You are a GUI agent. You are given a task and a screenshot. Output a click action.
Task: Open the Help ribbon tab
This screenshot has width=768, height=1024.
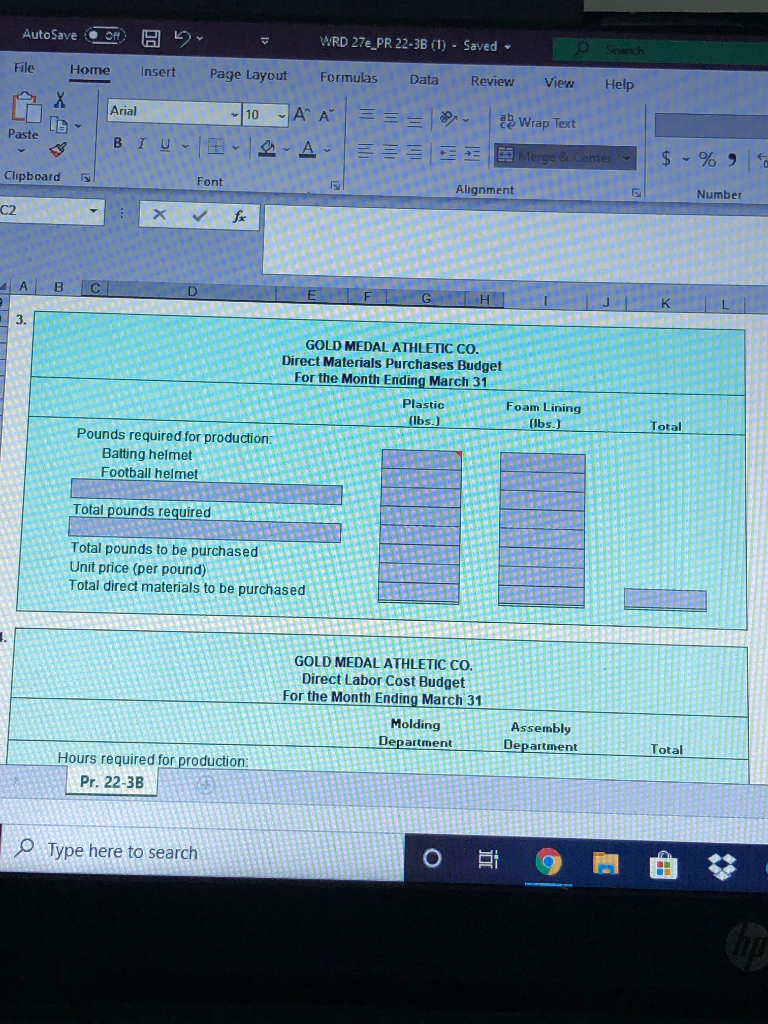(619, 84)
